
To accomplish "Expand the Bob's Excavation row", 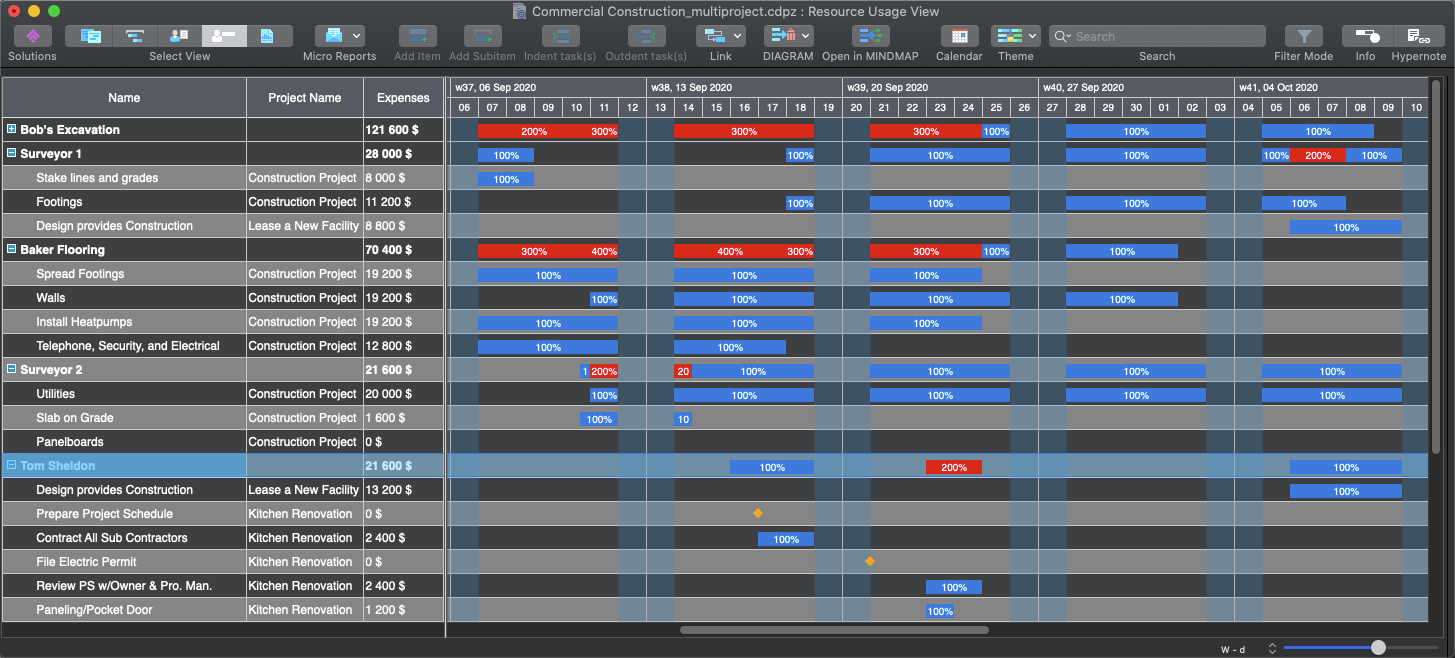I will (x=11, y=130).
